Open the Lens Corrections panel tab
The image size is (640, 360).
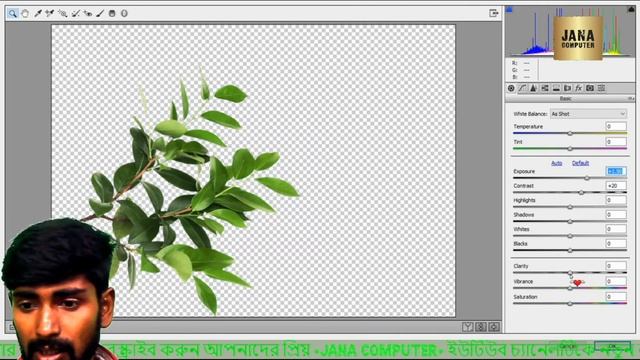pyautogui.click(x=567, y=88)
